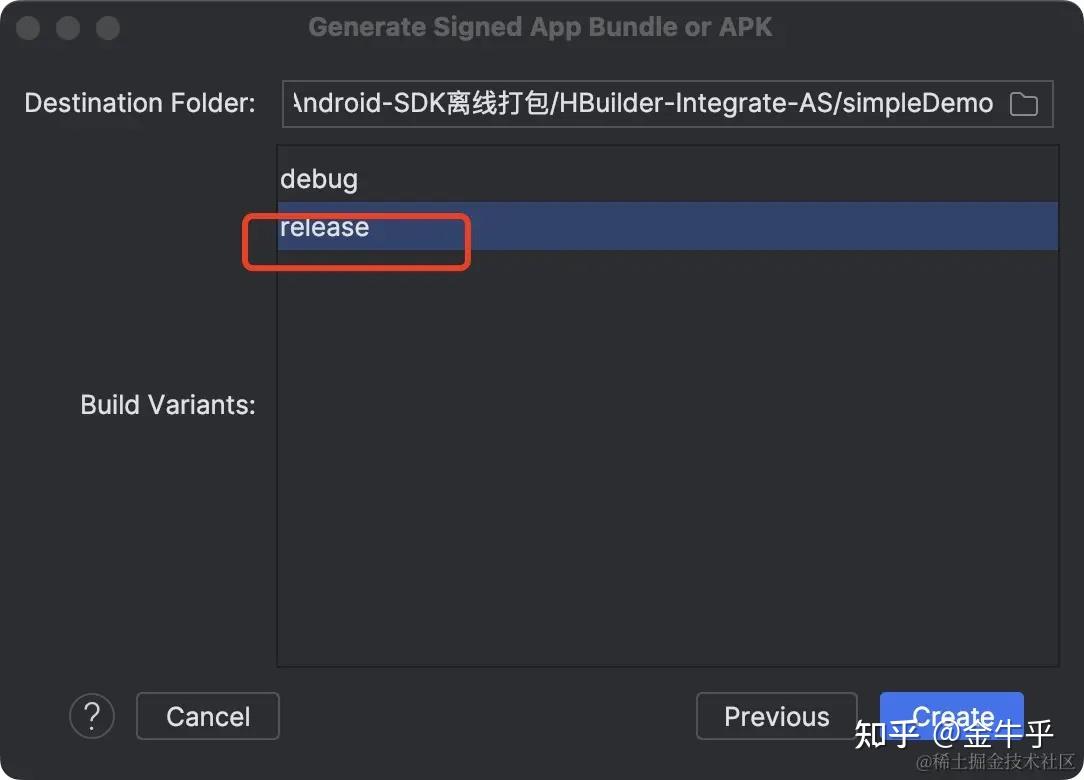Click the dialog title bar text

pyautogui.click(x=540, y=27)
